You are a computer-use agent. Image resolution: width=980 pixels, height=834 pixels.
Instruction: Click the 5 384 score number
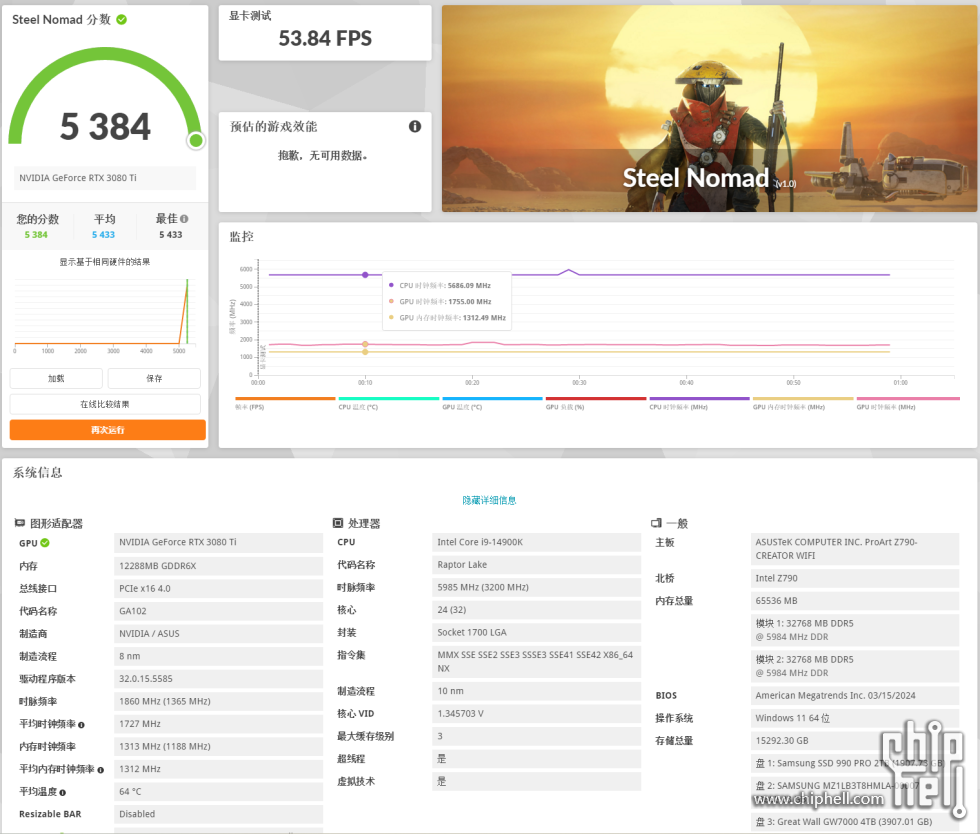tap(105, 126)
